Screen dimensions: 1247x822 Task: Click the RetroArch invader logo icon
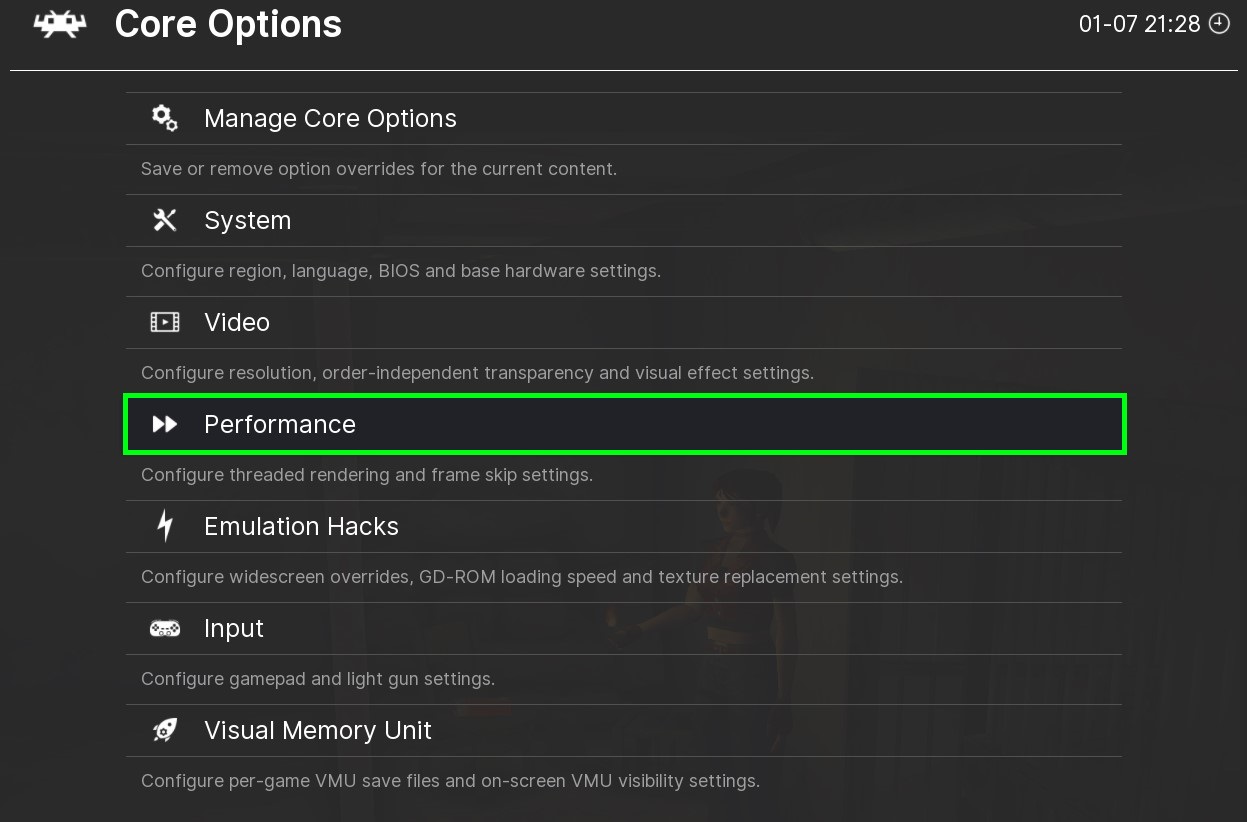(61, 24)
